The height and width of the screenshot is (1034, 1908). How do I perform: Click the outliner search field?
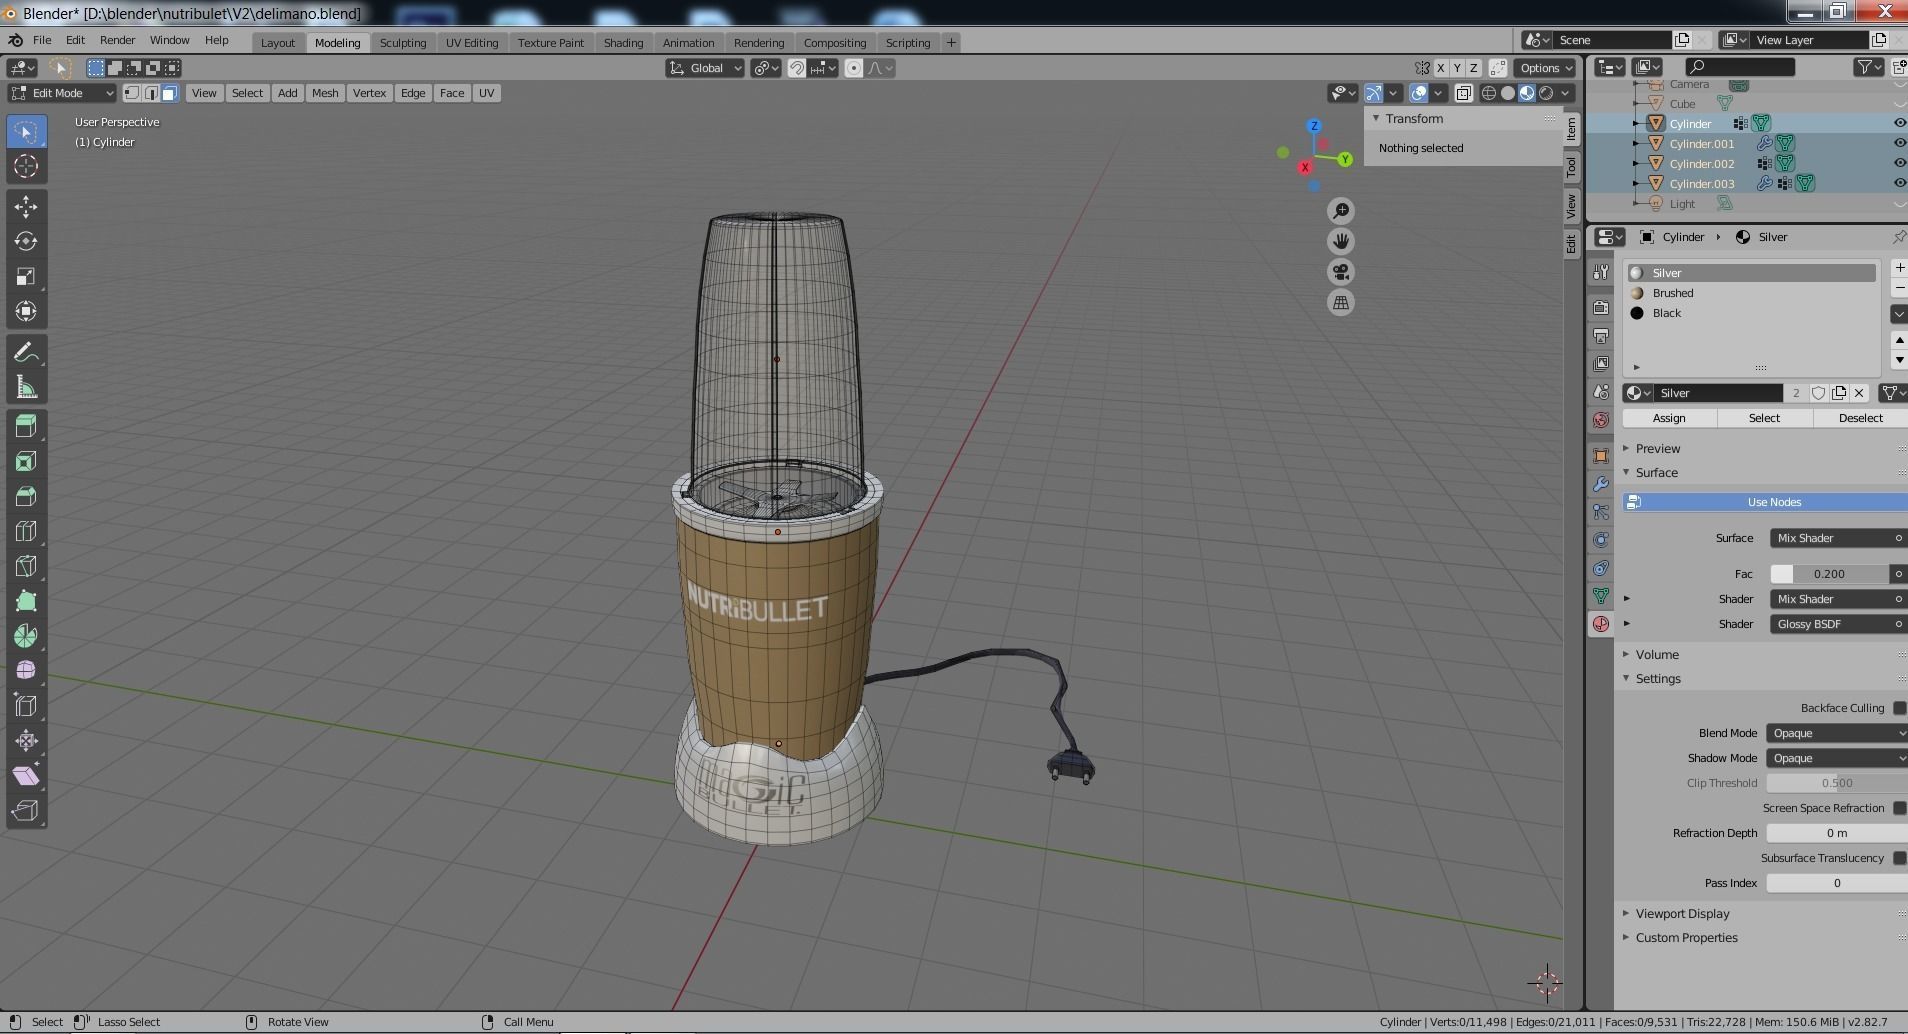1740,67
